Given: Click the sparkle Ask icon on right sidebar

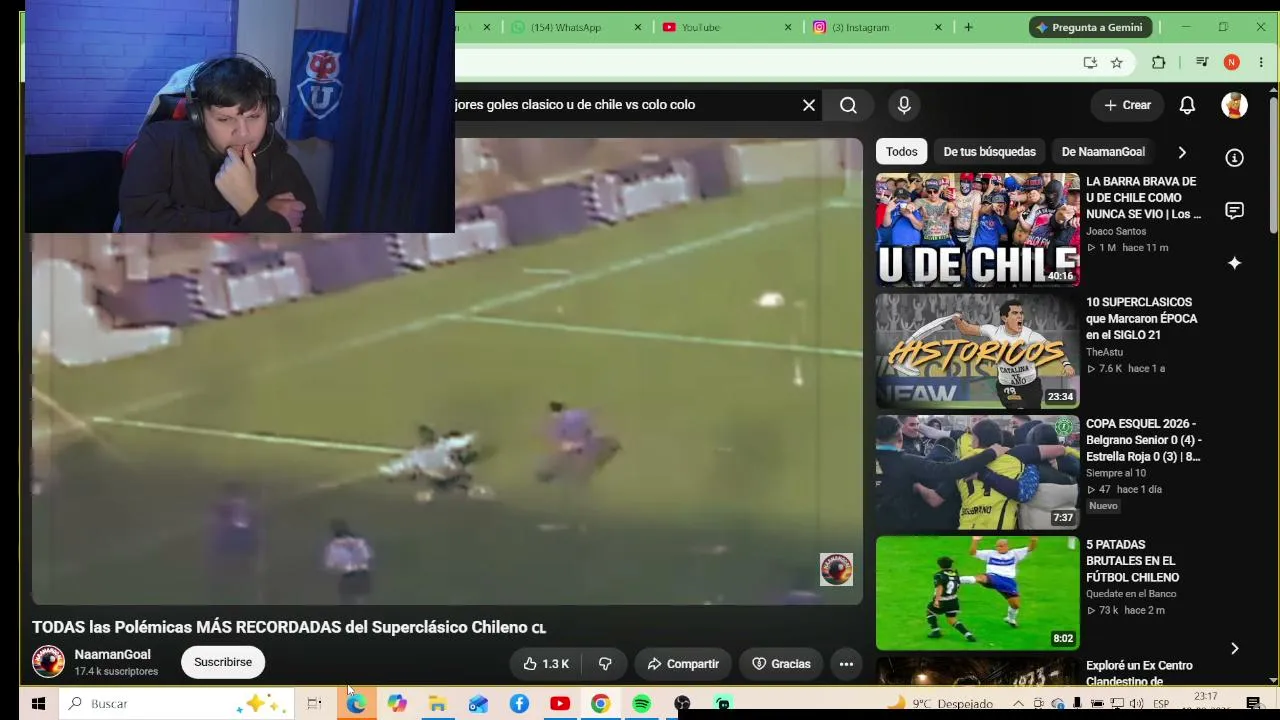Looking at the screenshot, I should (x=1235, y=263).
